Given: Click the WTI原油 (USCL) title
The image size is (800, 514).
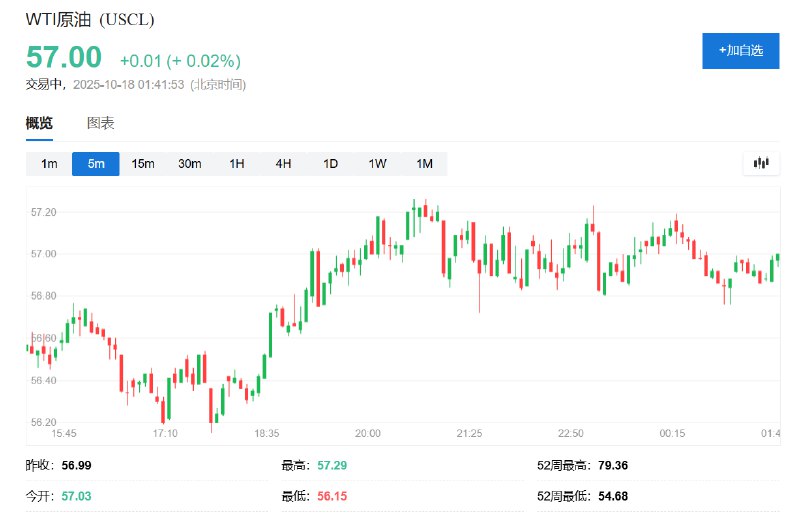Looking at the screenshot, I should (90, 19).
